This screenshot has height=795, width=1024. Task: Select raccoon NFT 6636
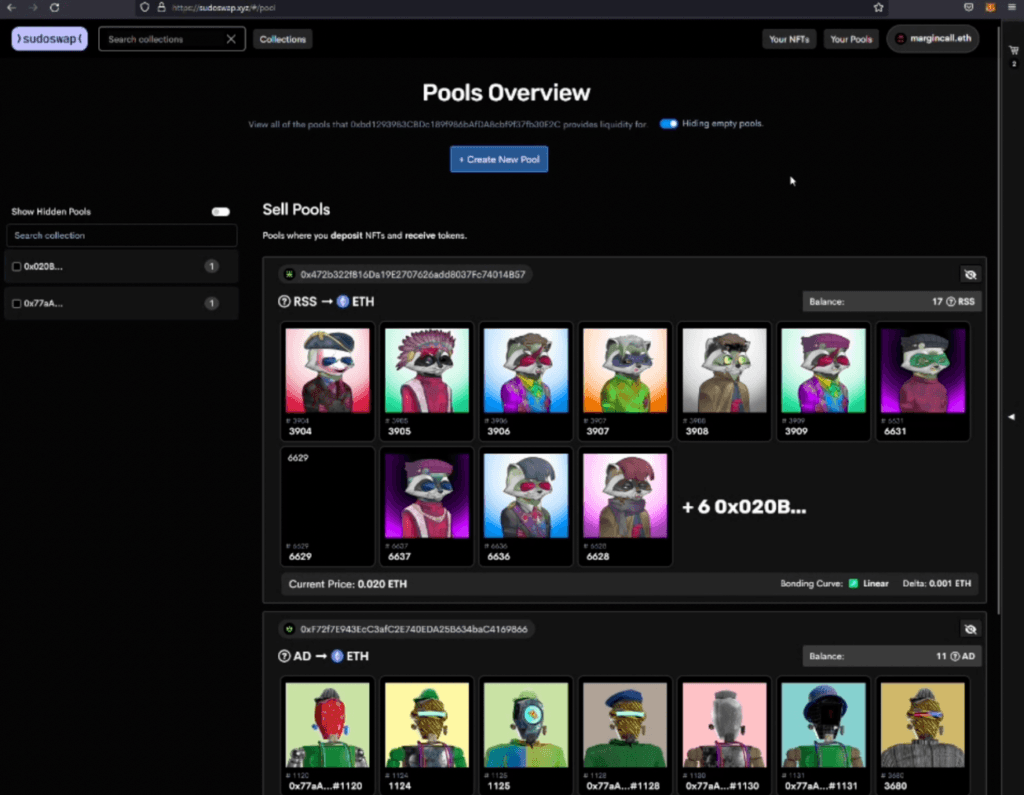click(x=526, y=507)
